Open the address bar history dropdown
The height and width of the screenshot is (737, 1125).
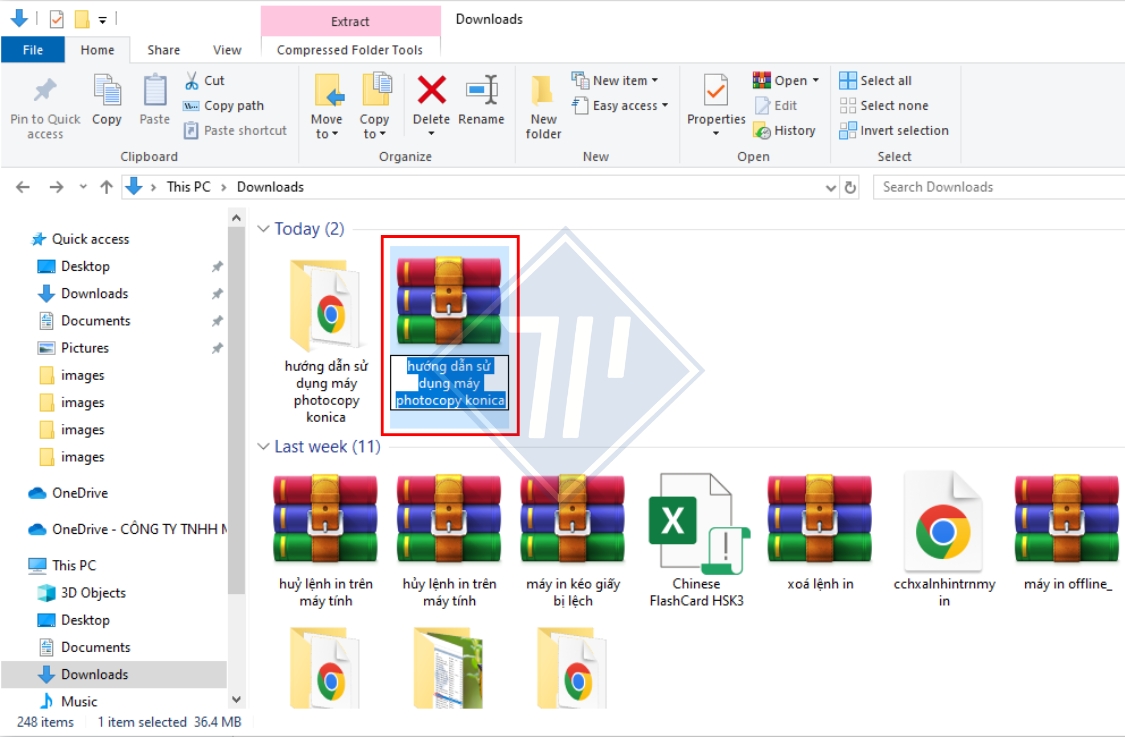click(x=831, y=187)
